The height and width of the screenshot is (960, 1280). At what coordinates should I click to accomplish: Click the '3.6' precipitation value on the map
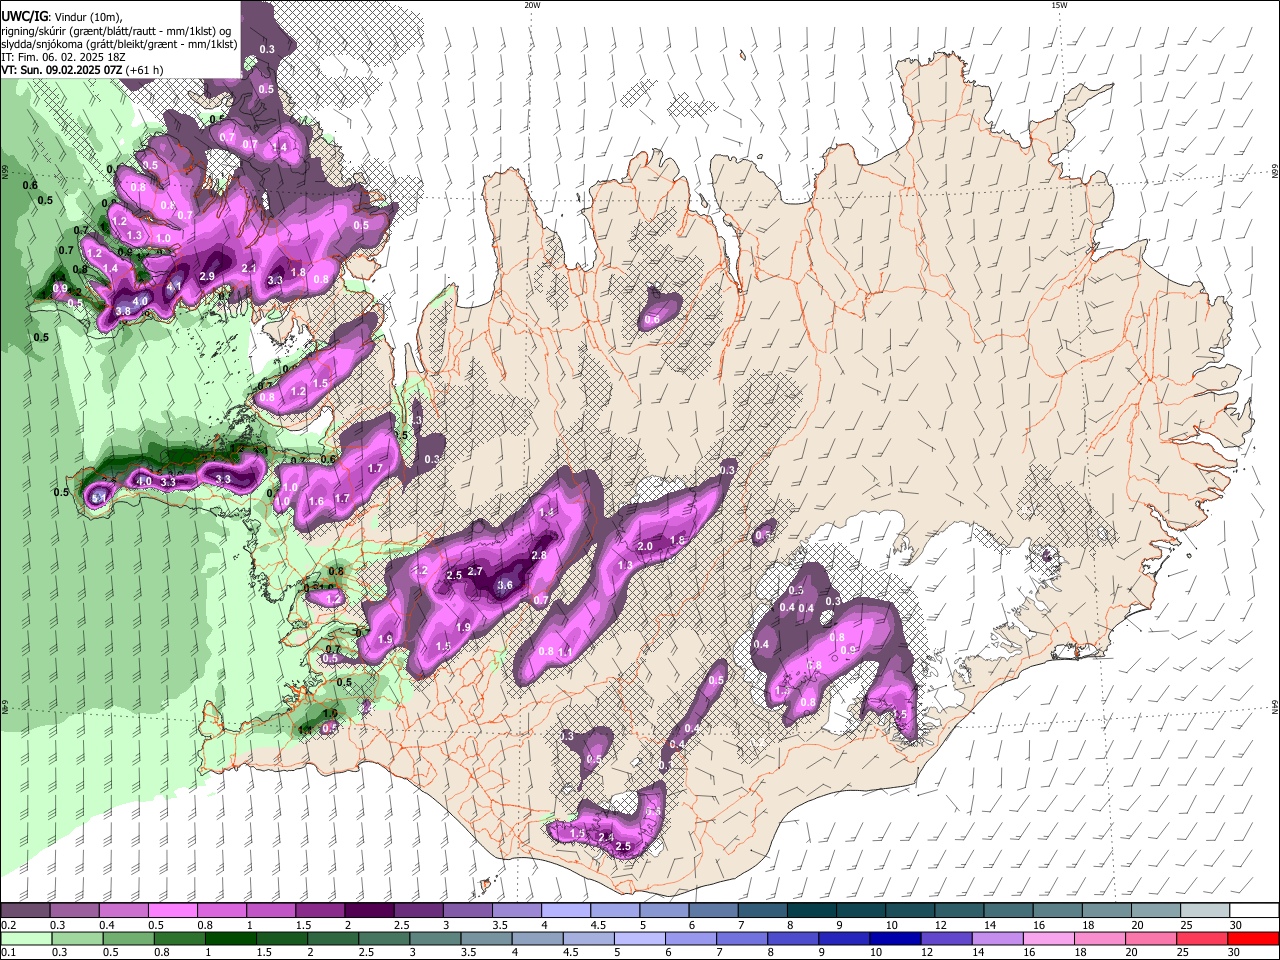(505, 586)
